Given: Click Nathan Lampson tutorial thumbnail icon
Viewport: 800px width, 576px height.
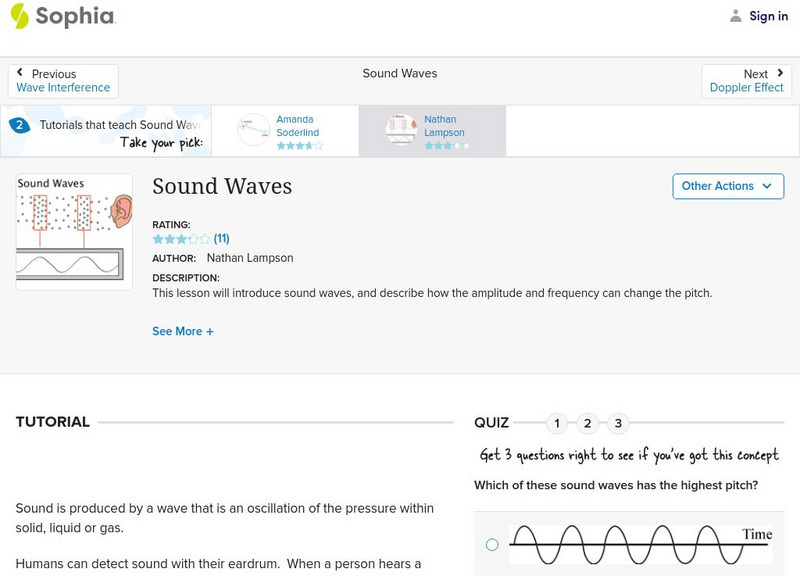Looking at the screenshot, I should tap(401, 130).
